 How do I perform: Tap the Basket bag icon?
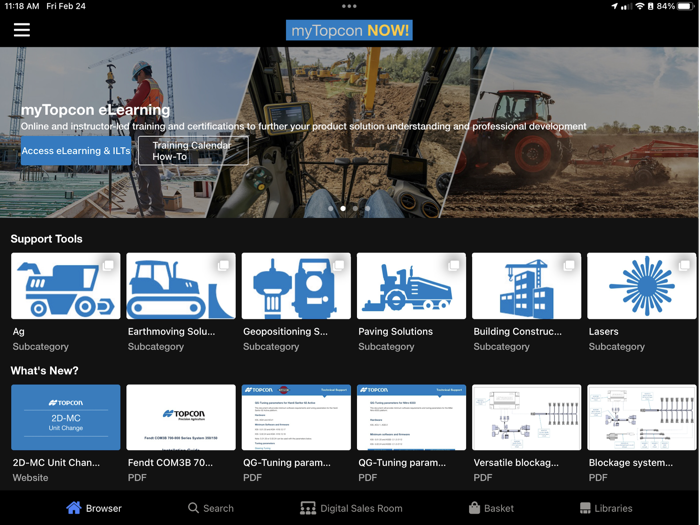[x=474, y=508]
